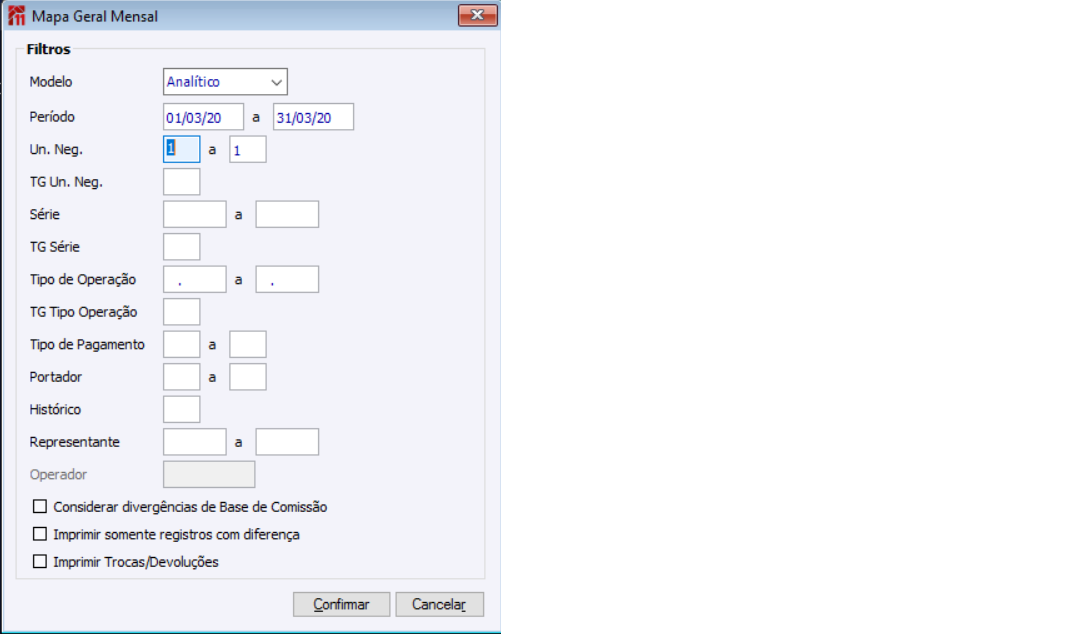The image size is (1080, 634).
Task: Open the Modelo dropdown arrow
Action: coord(276,82)
